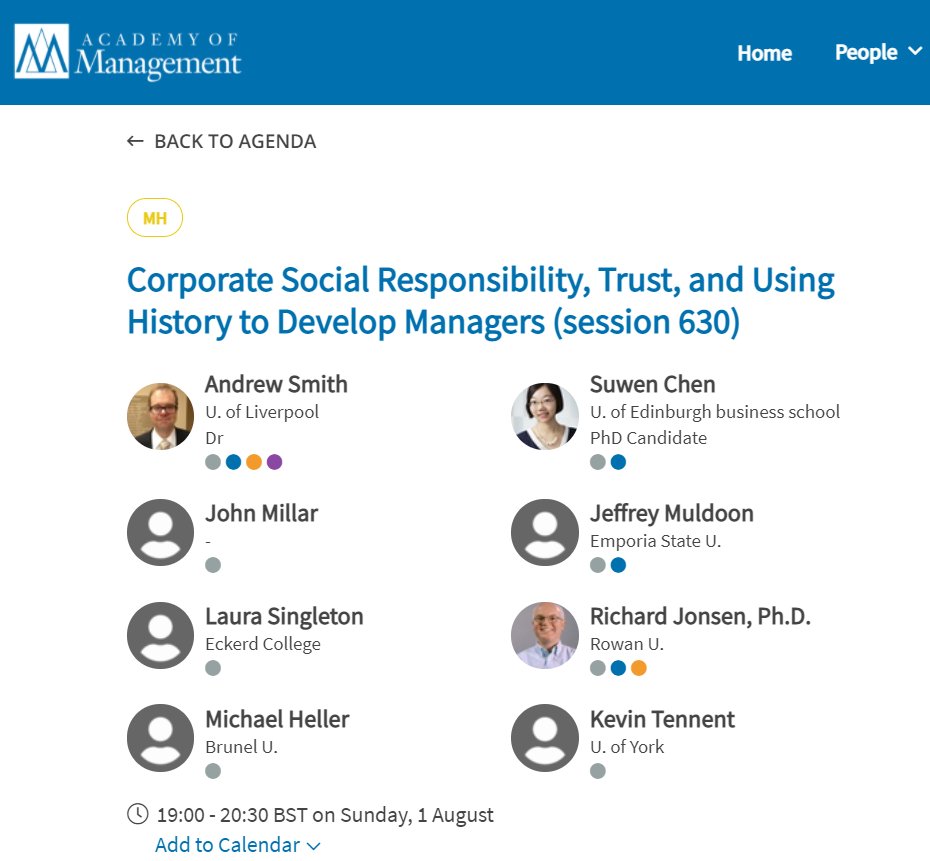This screenshot has height=861, width=930.
Task: Click the Academy of Management logo
Action: 128,52
